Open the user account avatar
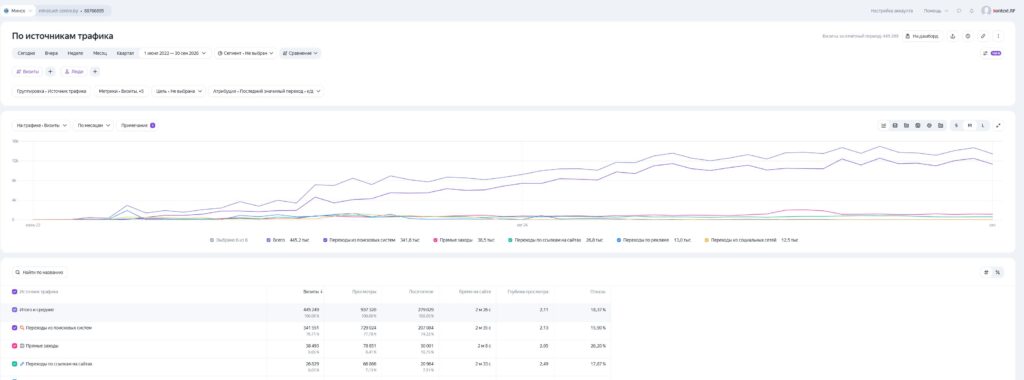 coord(985,10)
